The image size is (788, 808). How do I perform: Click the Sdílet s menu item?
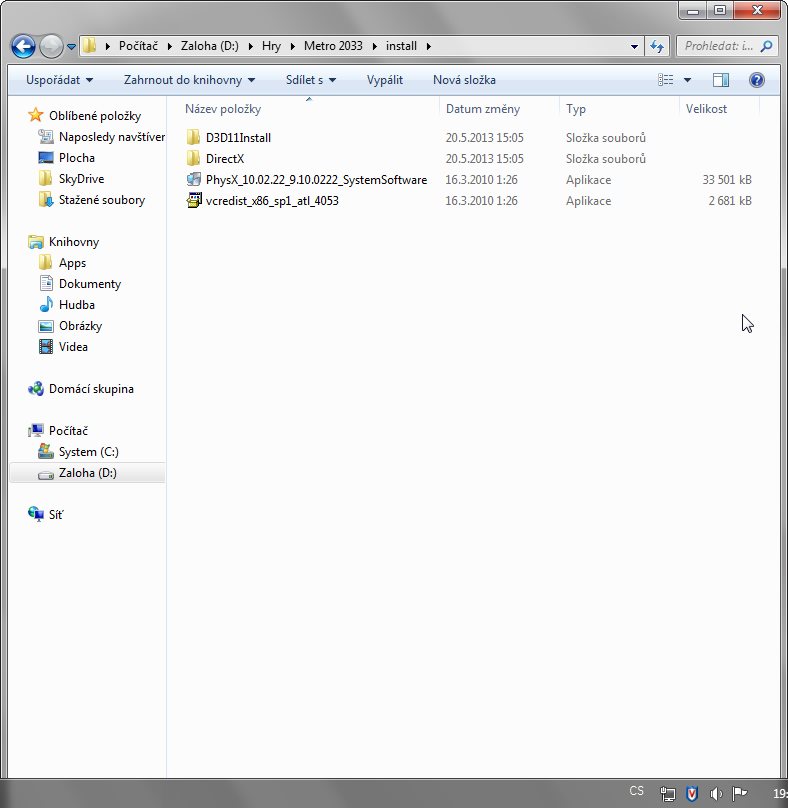pos(310,80)
